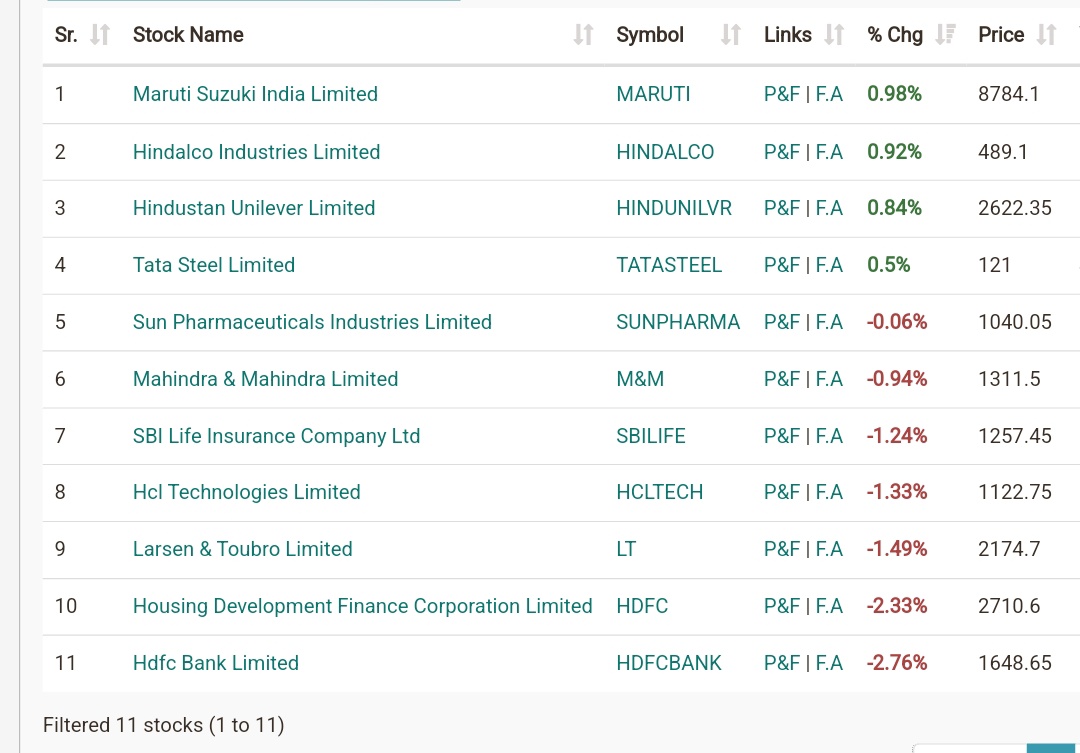The height and width of the screenshot is (753, 1080).
Task: Click the Stock Name column header
Action: click(x=188, y=34)
